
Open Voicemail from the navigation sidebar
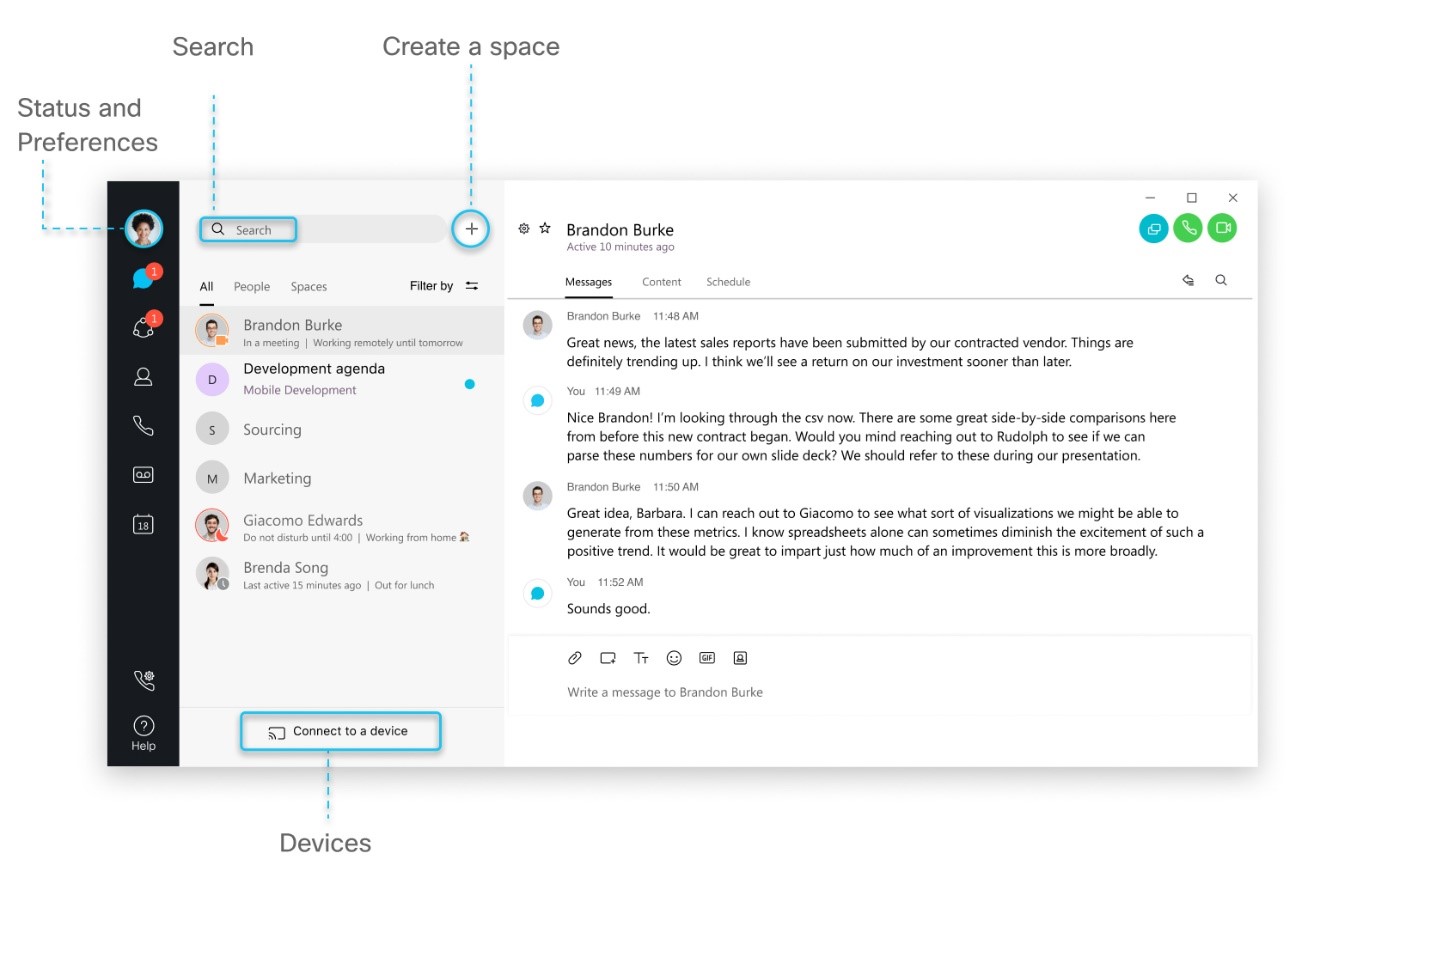143,474
